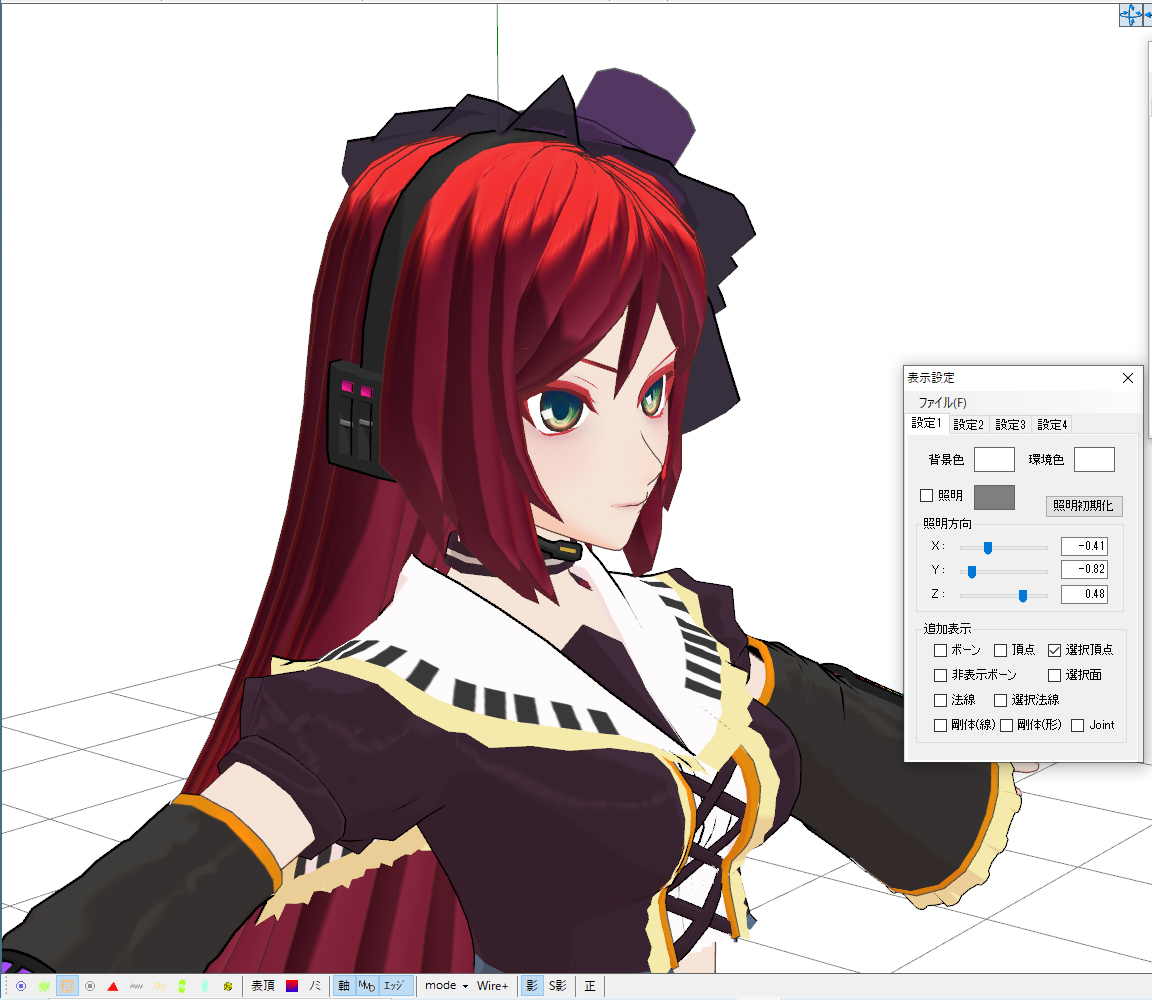Pick the 環境色 ambient color swatch
This screenshot has height=1000, width=1152.
click(x=1094, y=460)
